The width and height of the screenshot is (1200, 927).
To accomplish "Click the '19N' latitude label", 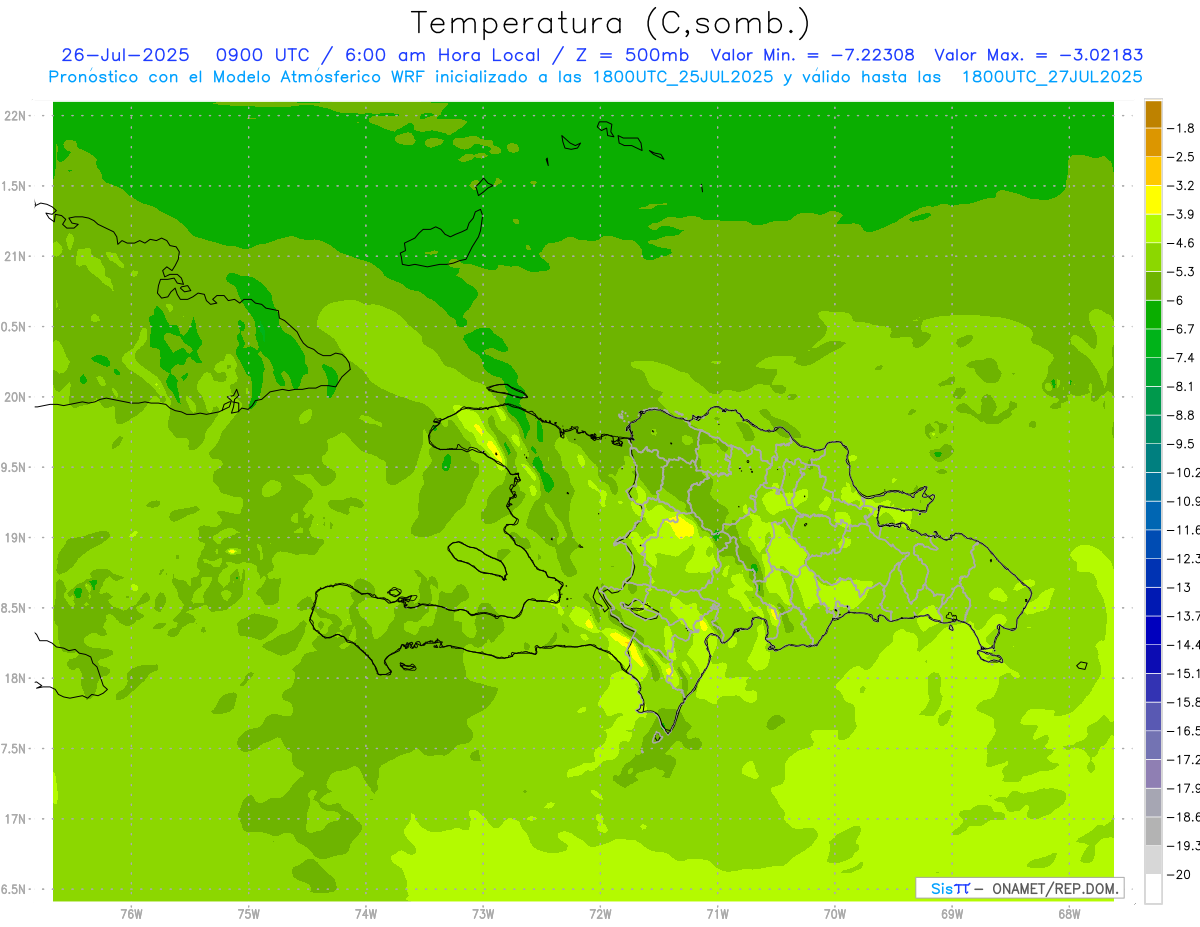I will (17, 538).
